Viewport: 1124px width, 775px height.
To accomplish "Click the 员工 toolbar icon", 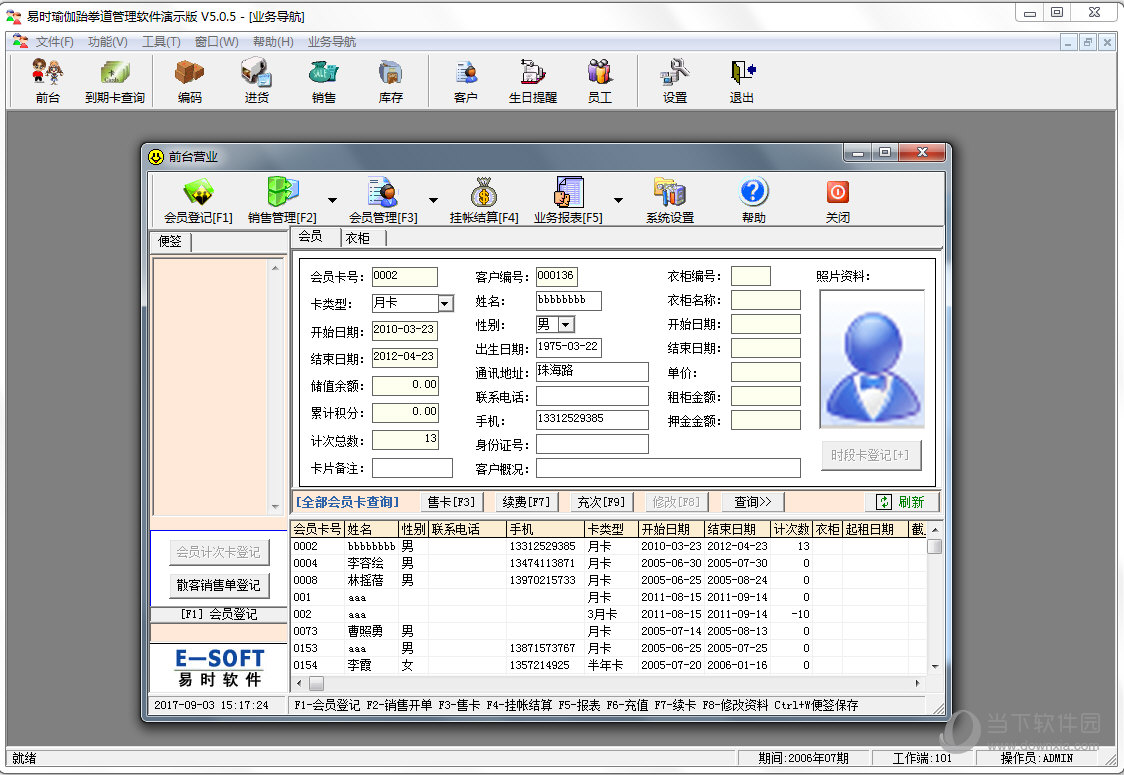I will (x=599, y=82).
